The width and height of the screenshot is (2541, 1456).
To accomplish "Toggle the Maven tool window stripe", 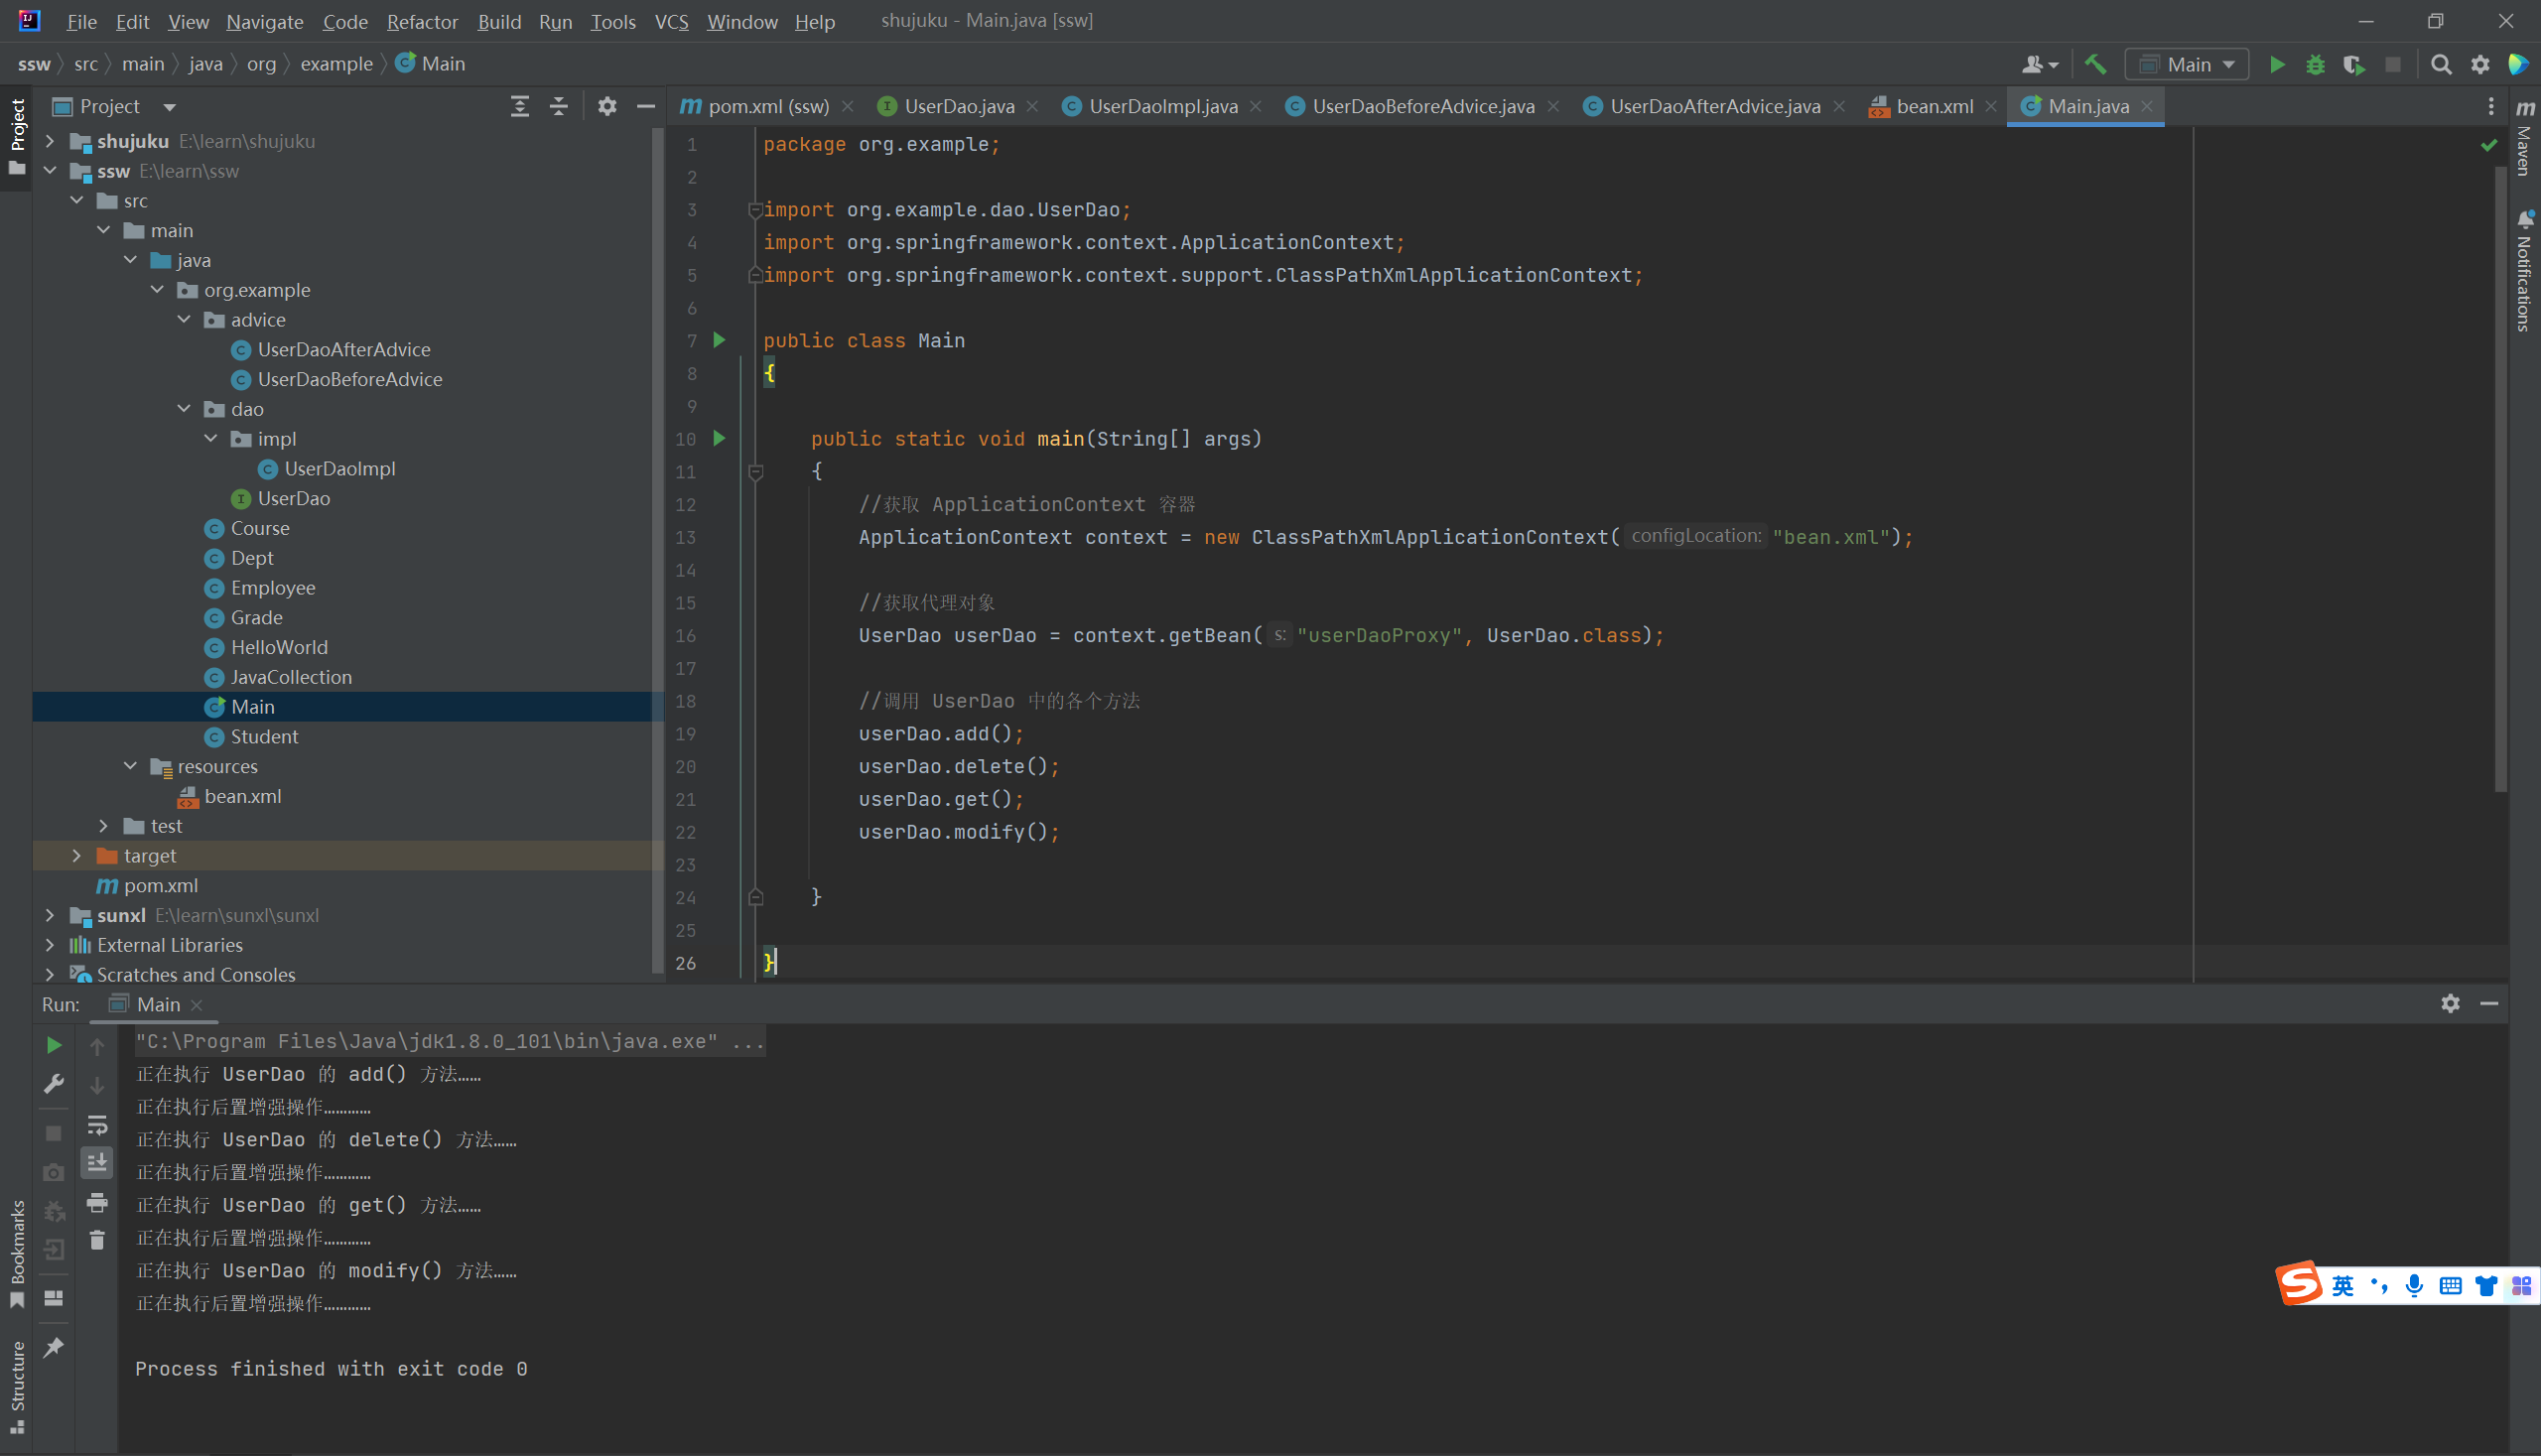I will [2525, 140].
